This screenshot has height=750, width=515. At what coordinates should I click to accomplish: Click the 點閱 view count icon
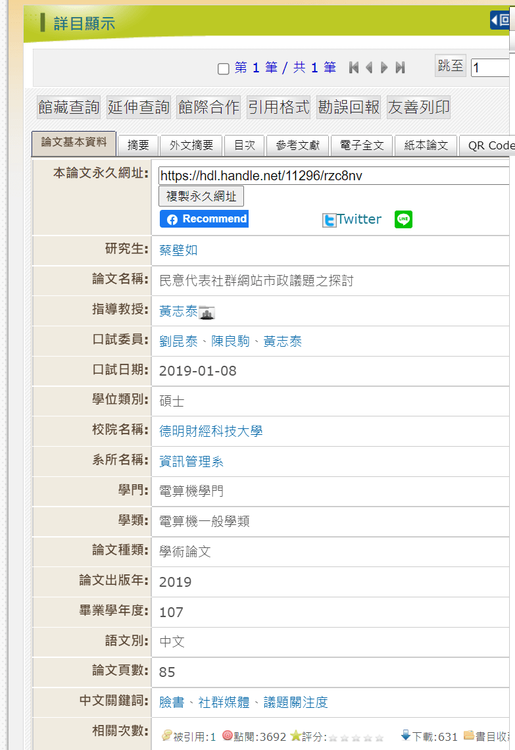[x=228, y=735]
